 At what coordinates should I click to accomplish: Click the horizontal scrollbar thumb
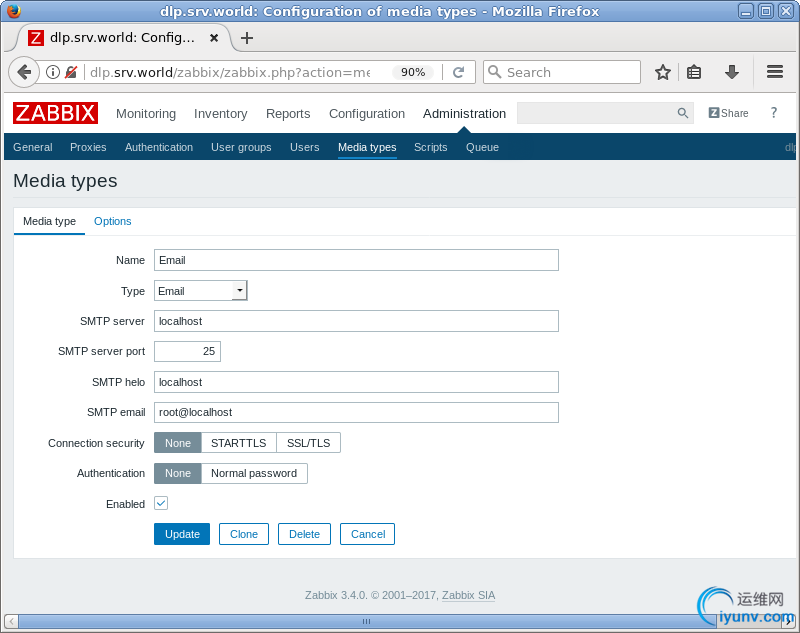[x=366, y=621]
